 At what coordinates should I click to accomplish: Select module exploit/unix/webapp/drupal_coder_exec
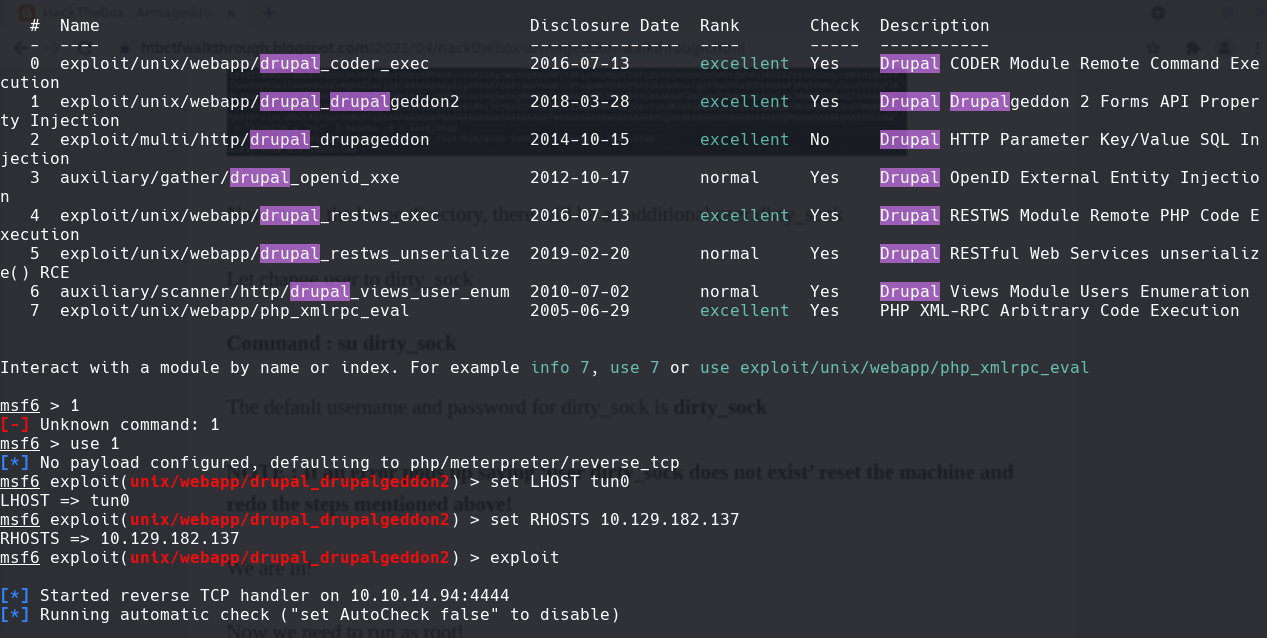(245, 64)
